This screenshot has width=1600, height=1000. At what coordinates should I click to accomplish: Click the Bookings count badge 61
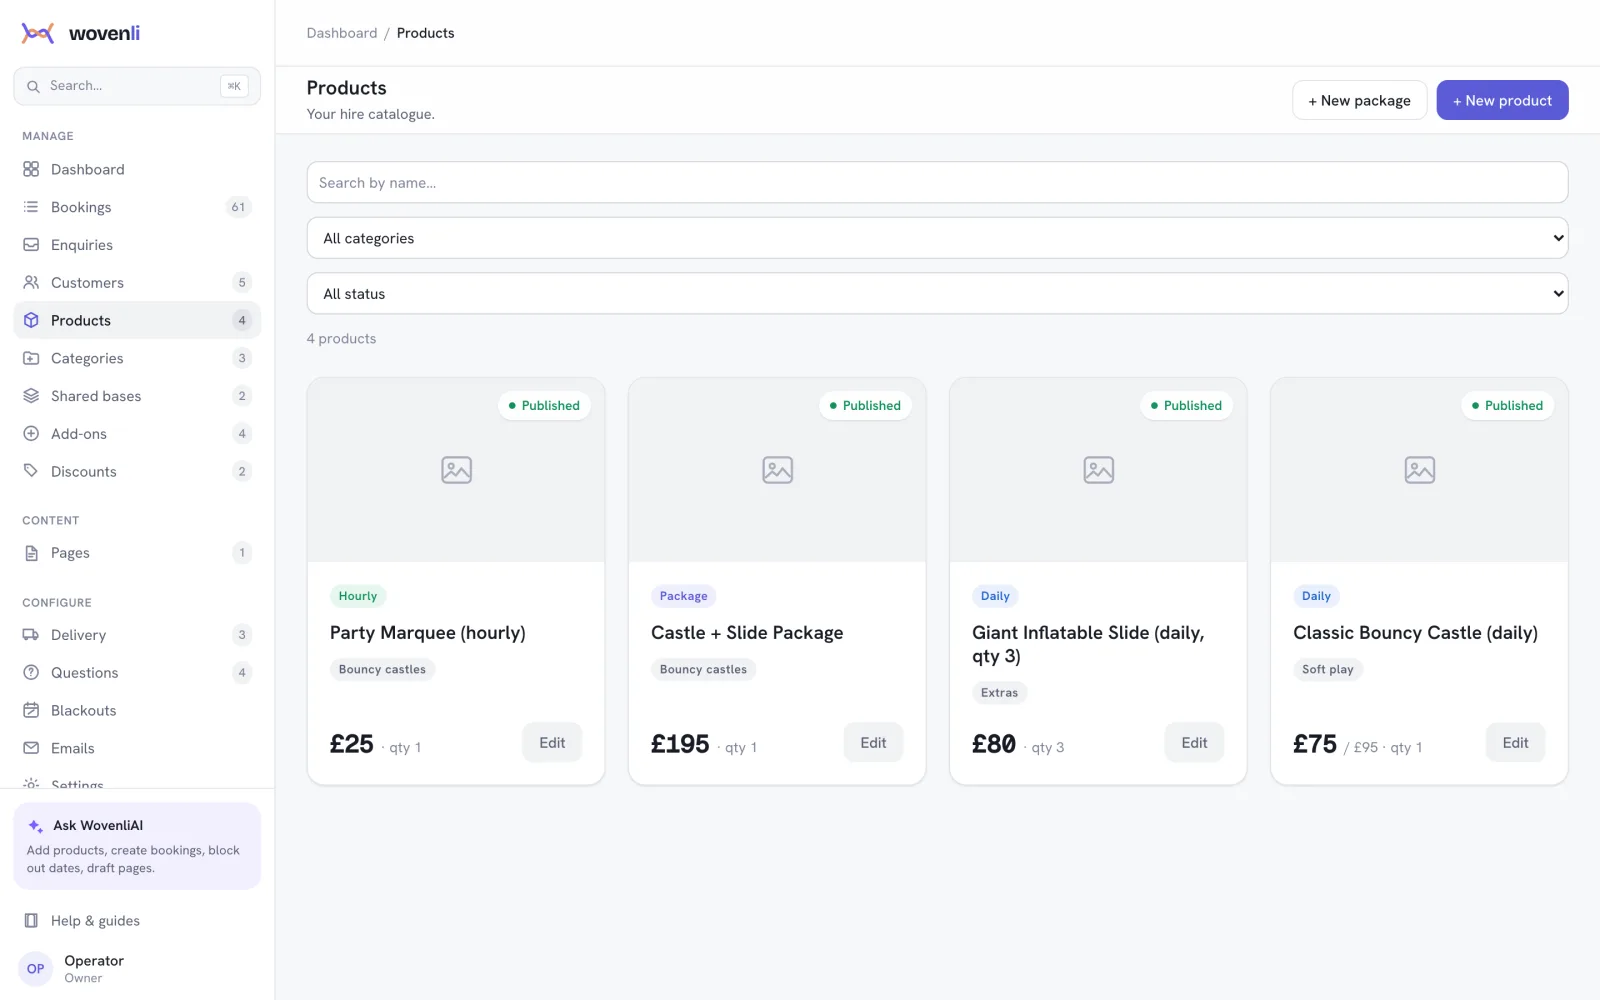[238, 207]
